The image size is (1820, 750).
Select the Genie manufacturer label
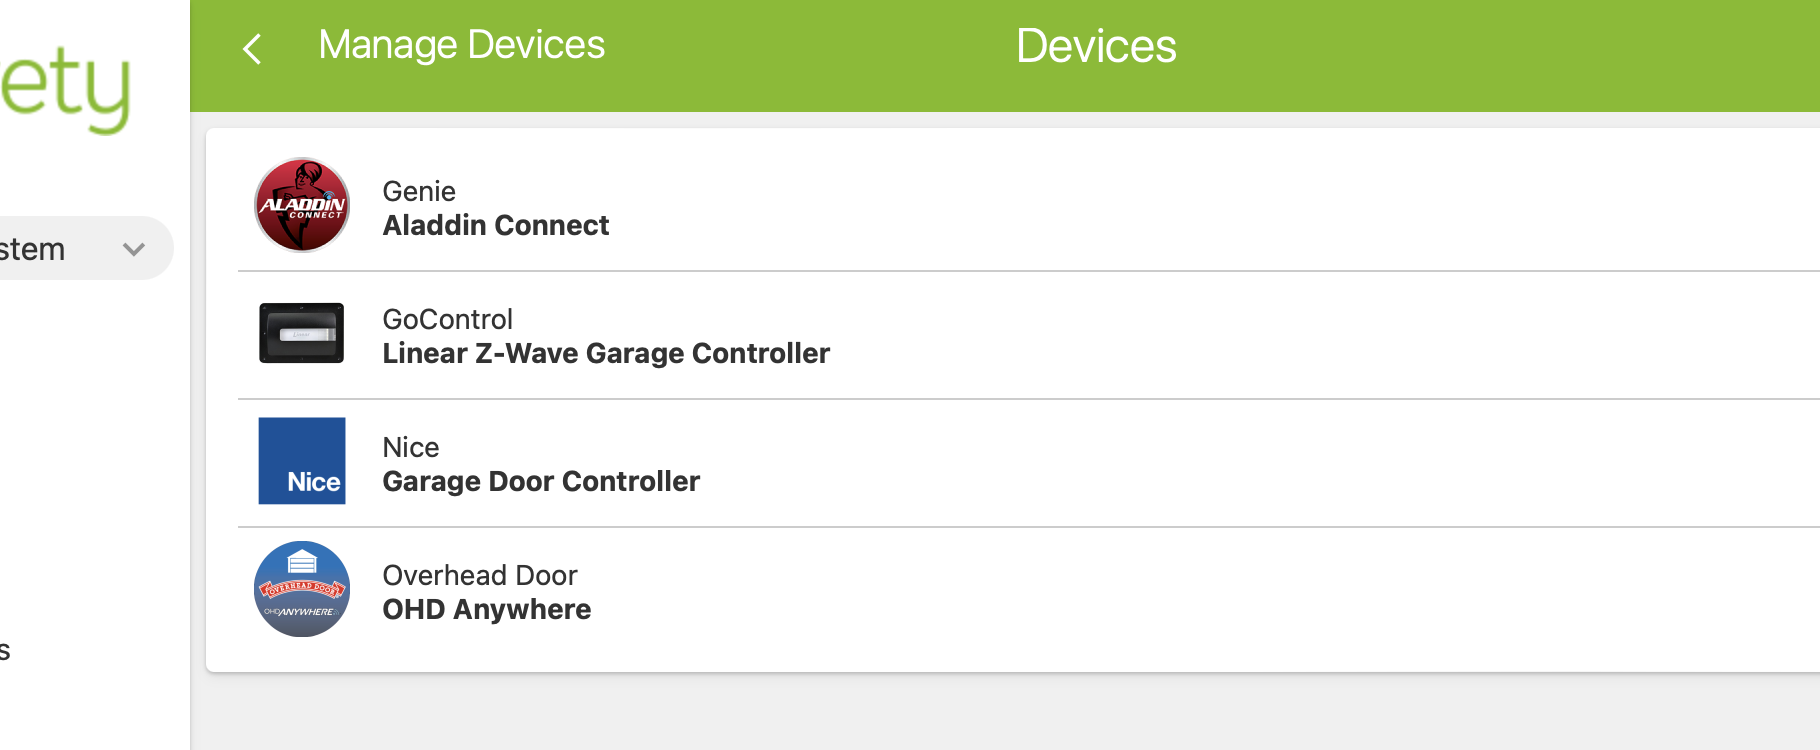[419, 191]
